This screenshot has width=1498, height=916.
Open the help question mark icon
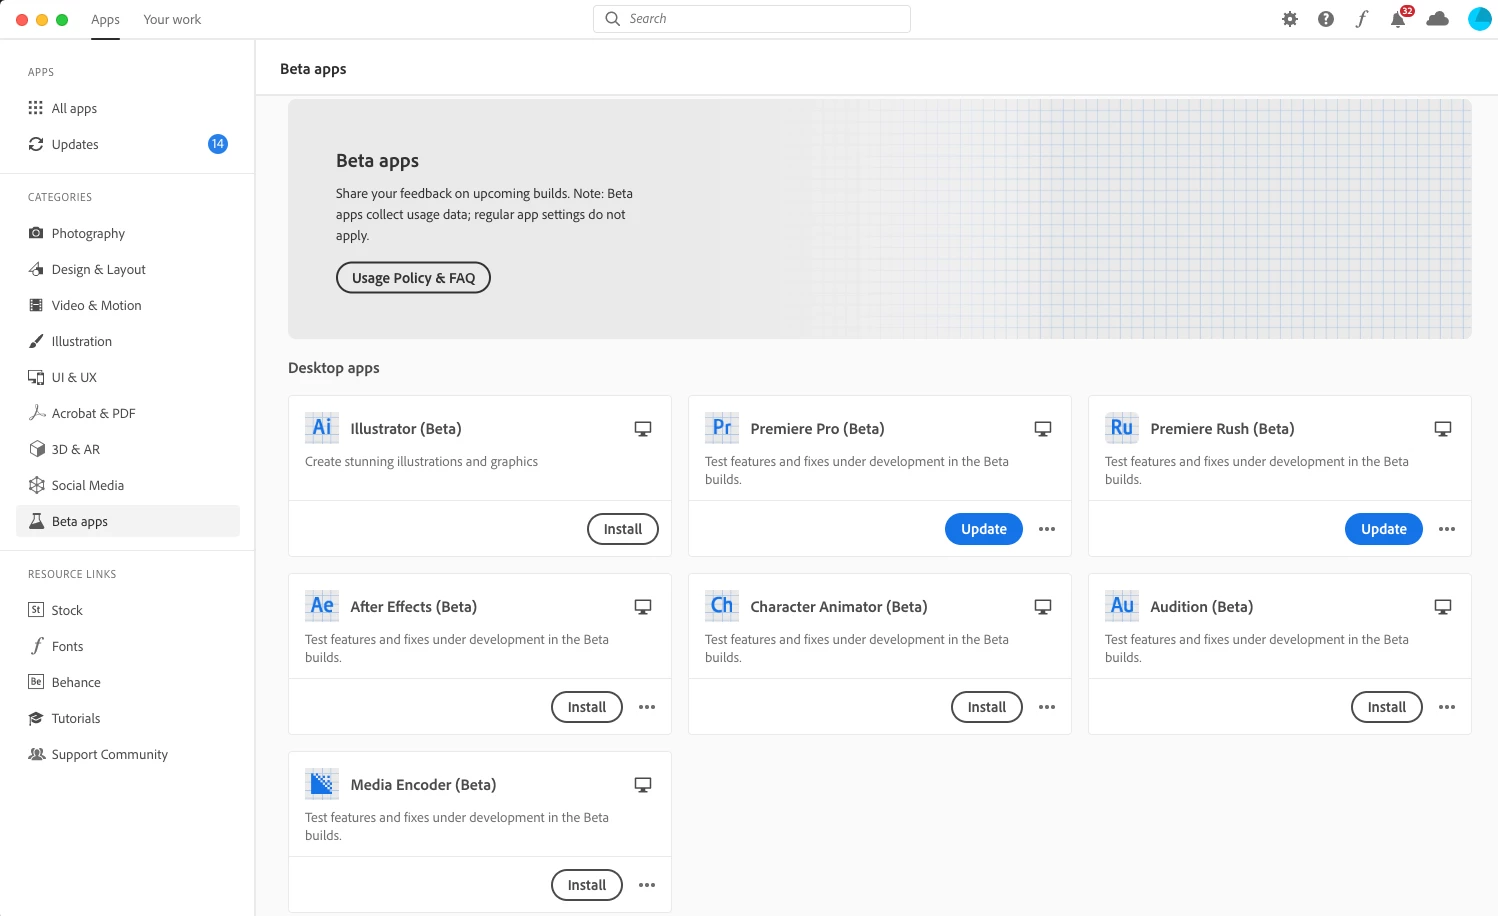[x=1326, y=19]
